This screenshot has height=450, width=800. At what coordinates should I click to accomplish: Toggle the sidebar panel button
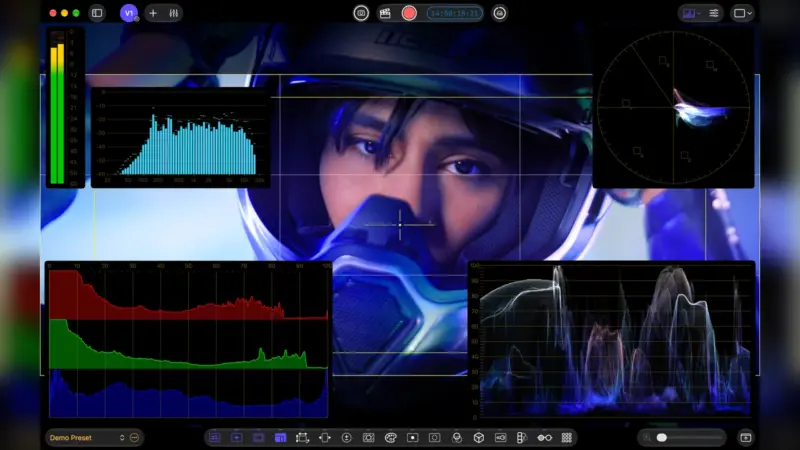[97, 13]
